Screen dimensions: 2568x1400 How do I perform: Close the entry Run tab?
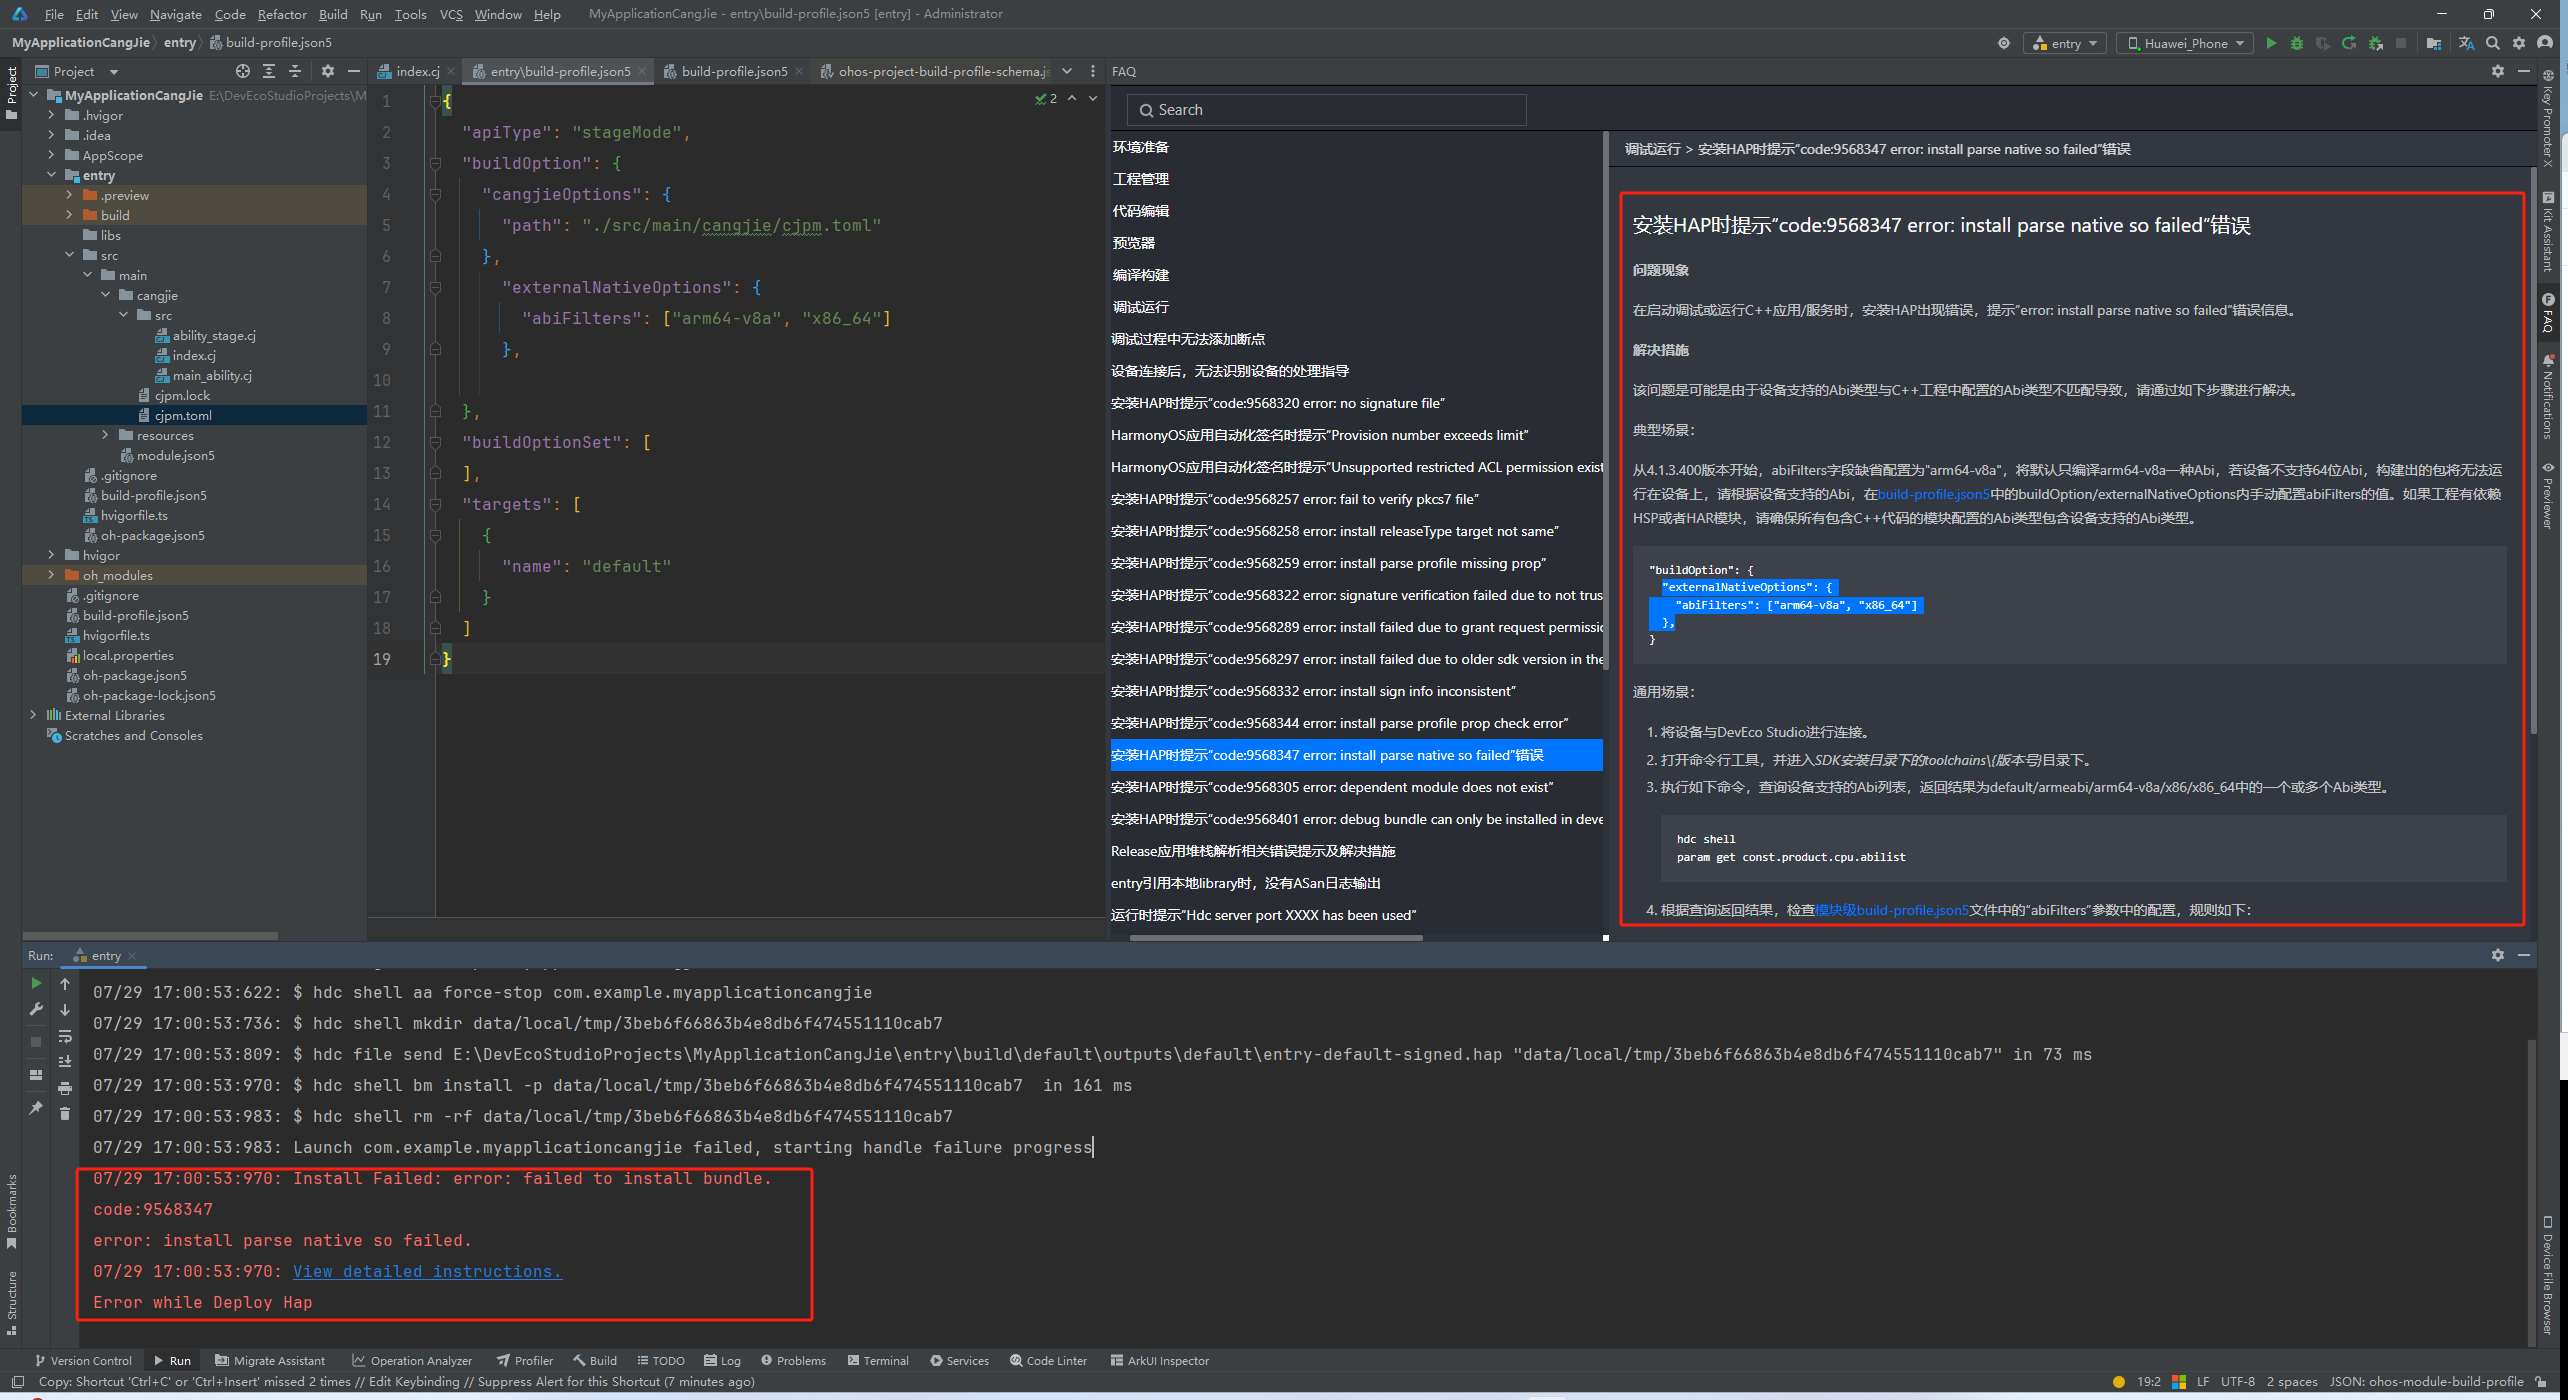(x=132, y=956)
